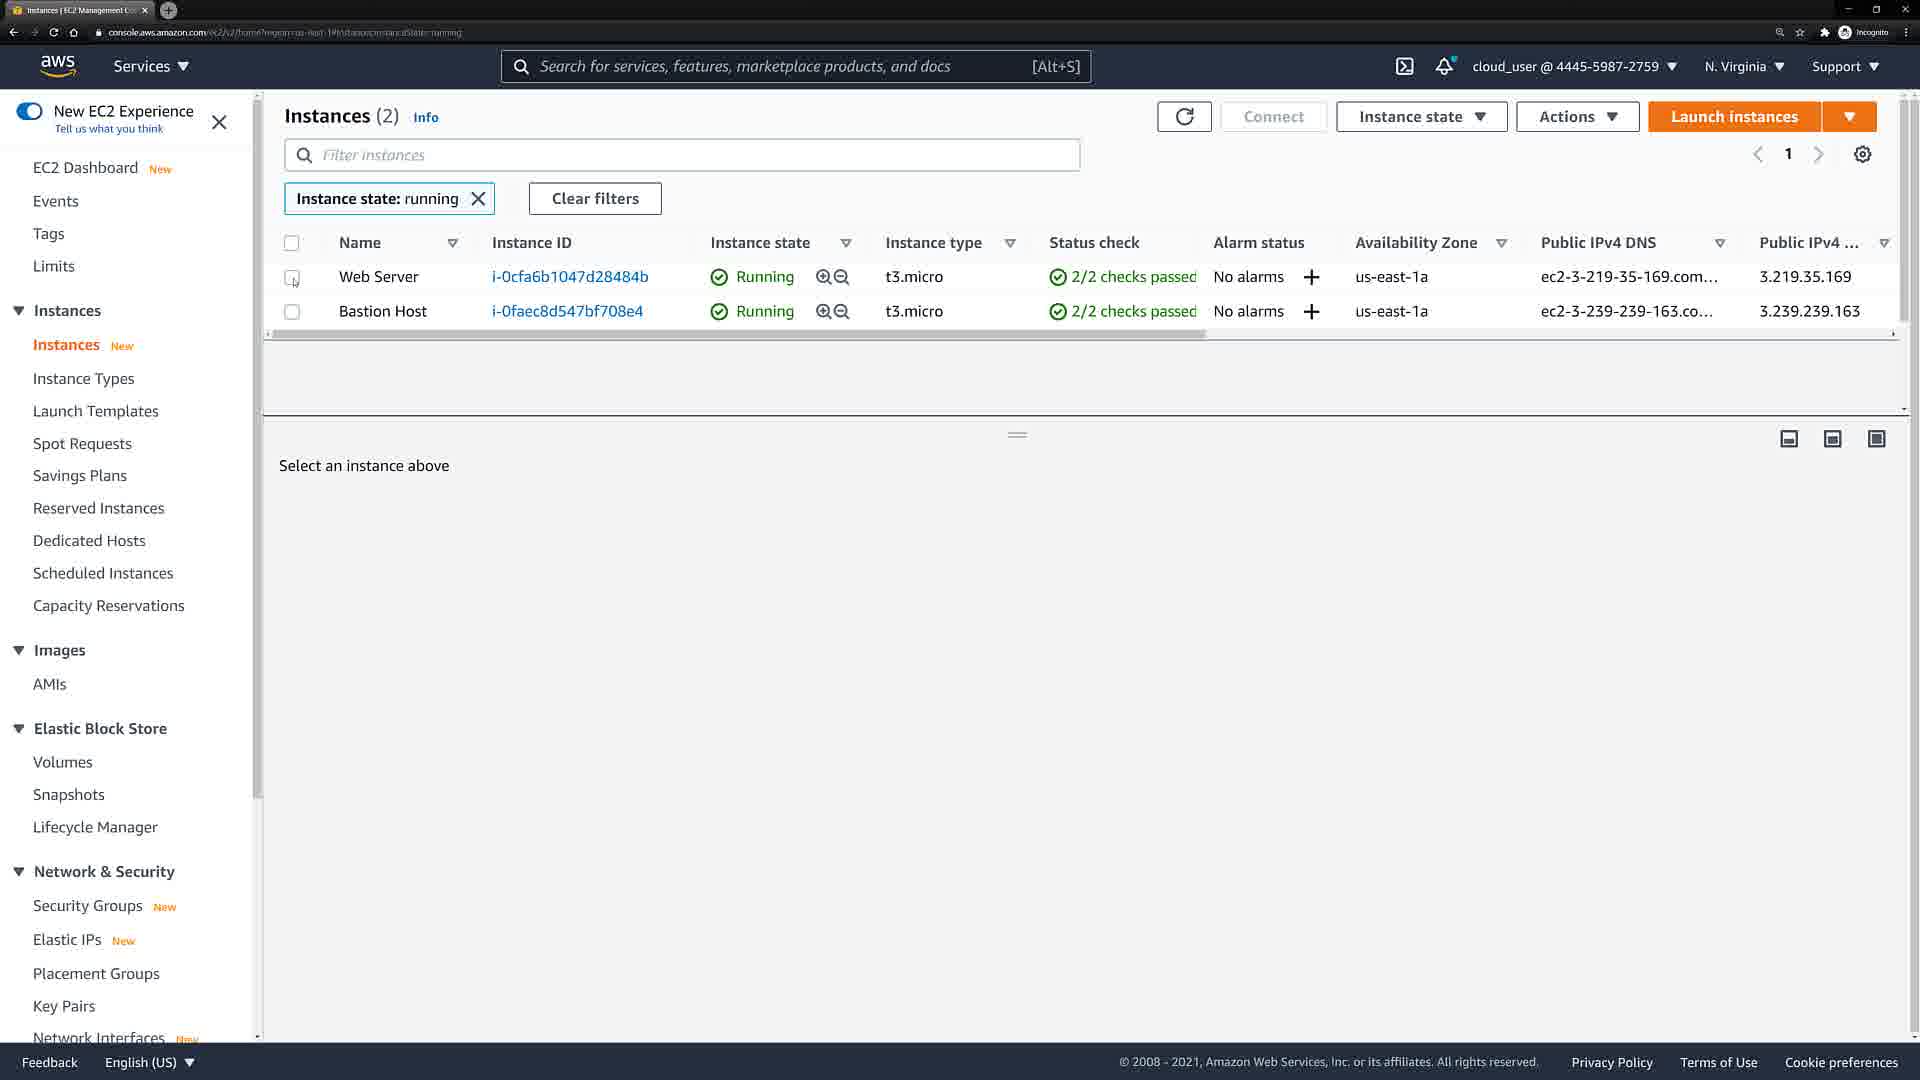Open the CloudShell terminal icon
Viewport: 1920px width, 1080px height.
[x=1404, y=66]
